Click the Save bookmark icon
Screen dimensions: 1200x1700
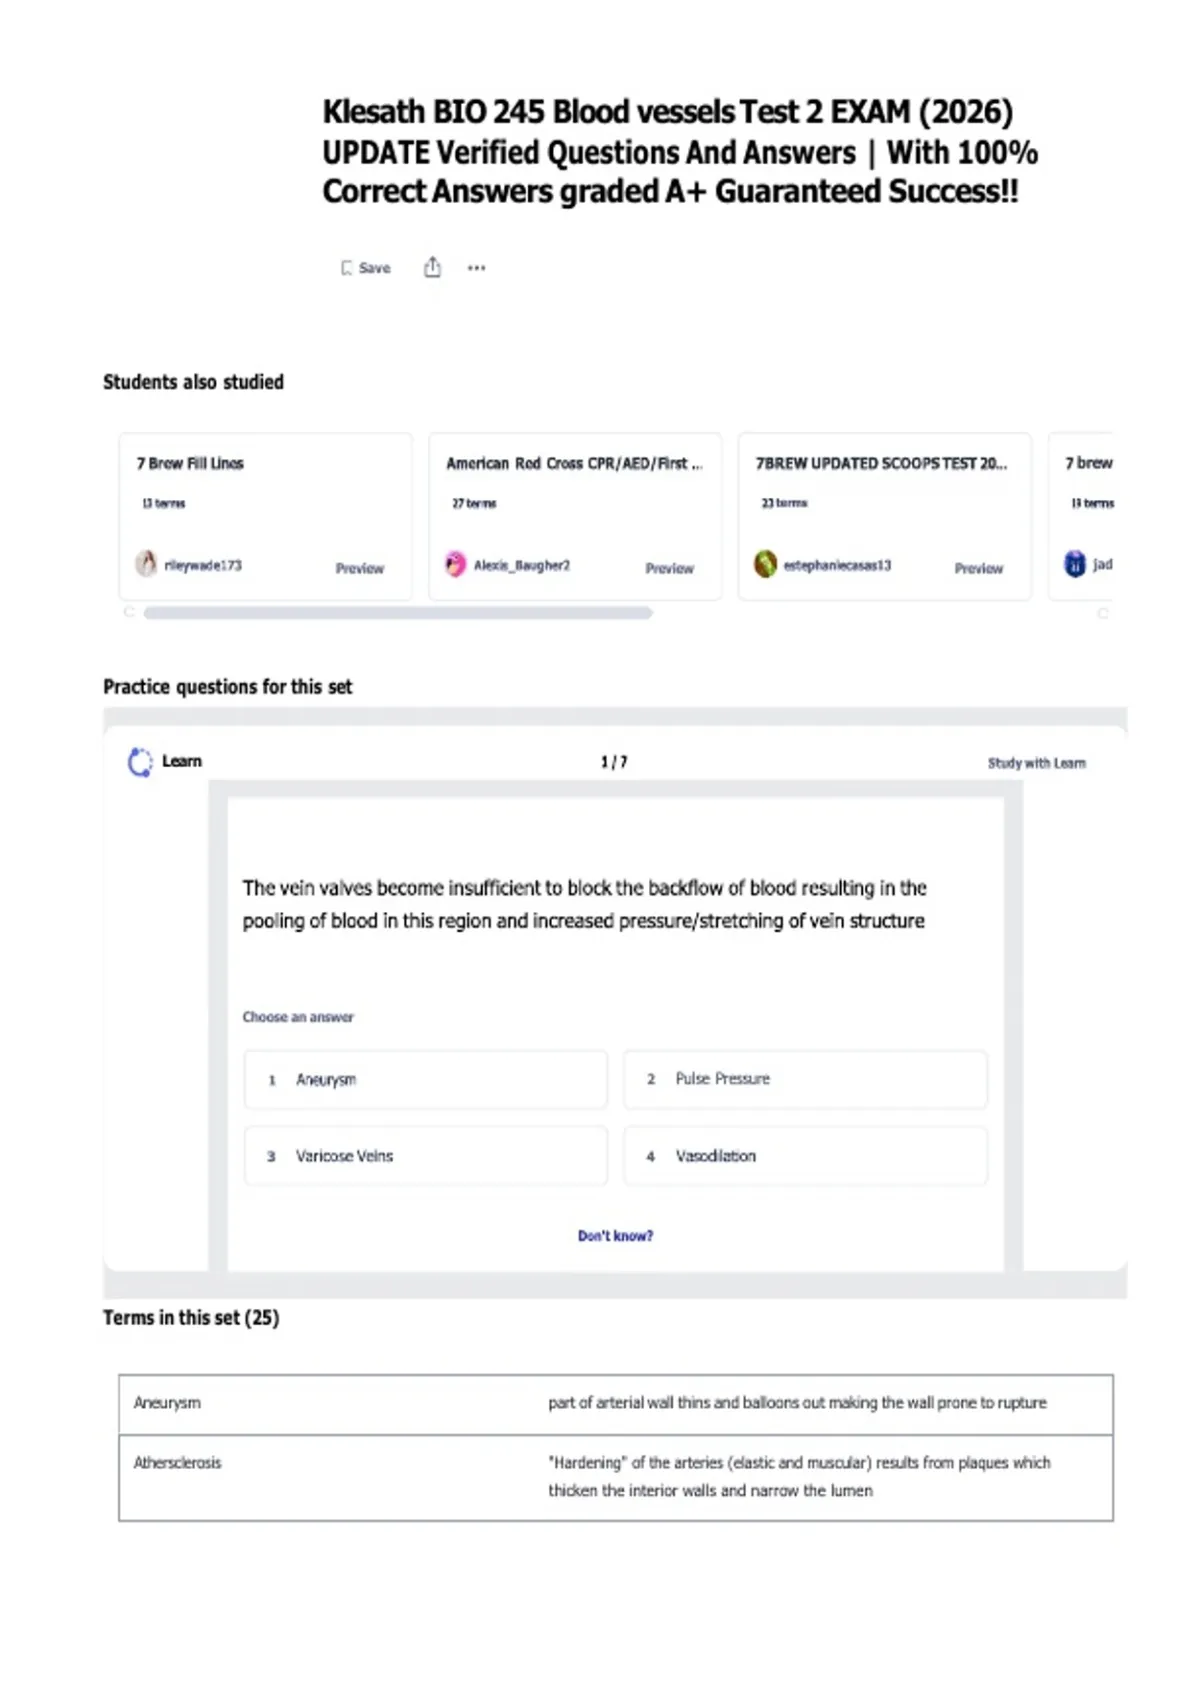click(347, 268)
